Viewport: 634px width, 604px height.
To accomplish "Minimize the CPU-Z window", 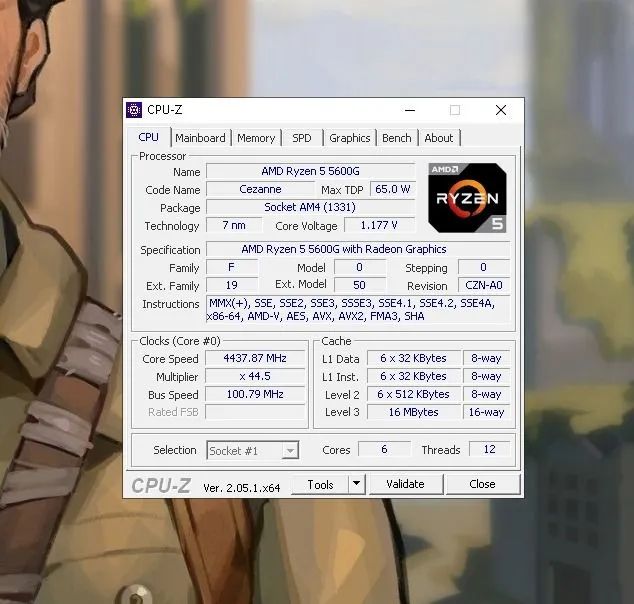I will (x=410, y=110).
